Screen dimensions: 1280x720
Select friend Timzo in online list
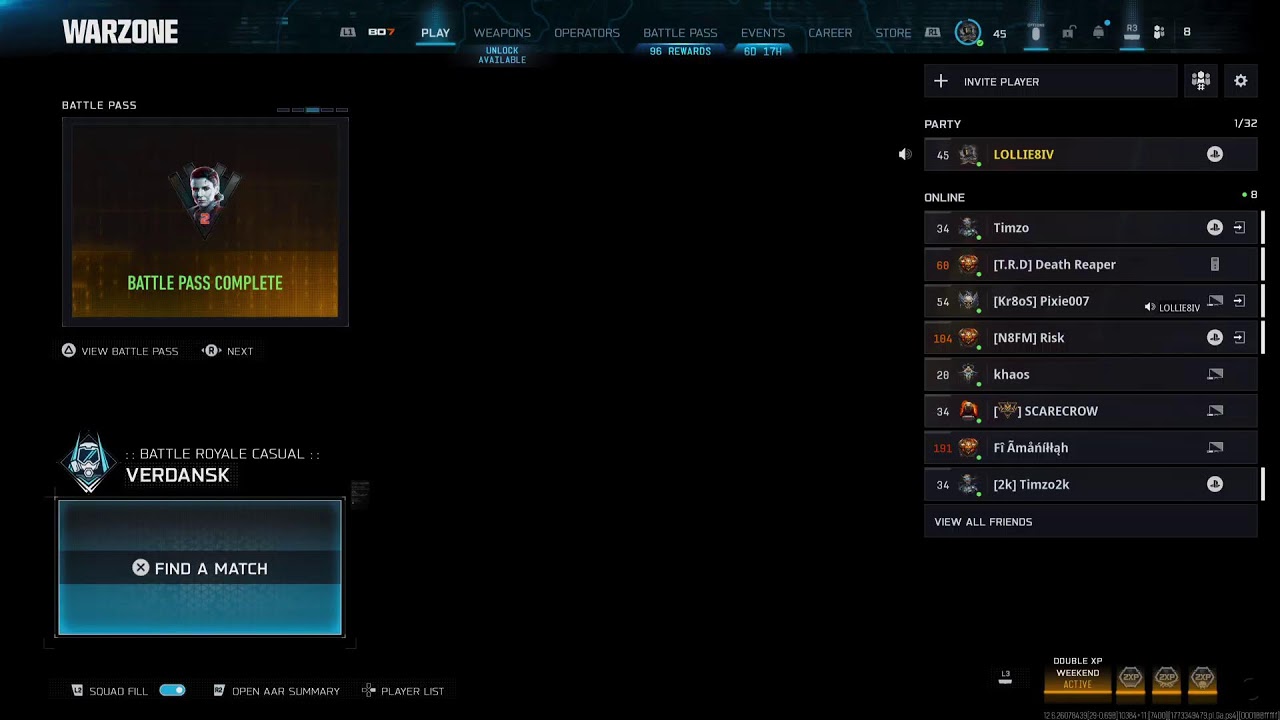[x=1090, y=228]
